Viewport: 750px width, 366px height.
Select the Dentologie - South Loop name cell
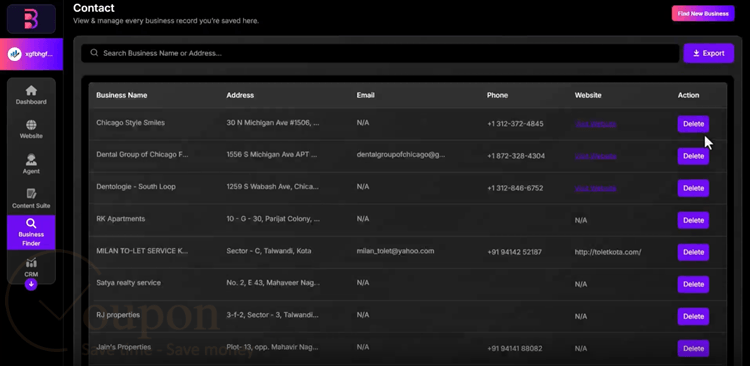click(136, 187)
